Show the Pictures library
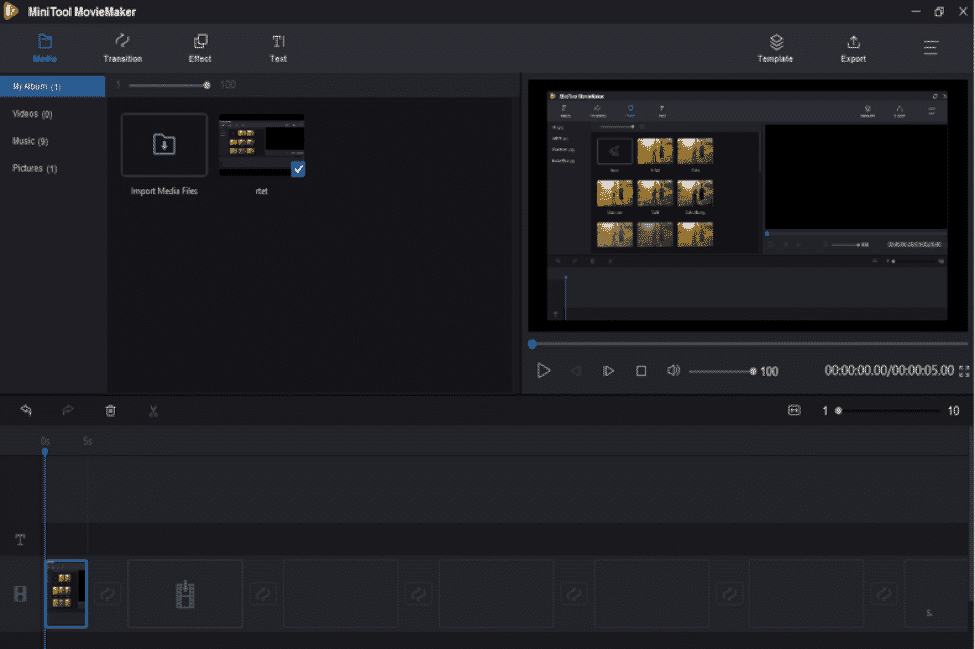The image size is (975, 649). [x=35, y=168]
